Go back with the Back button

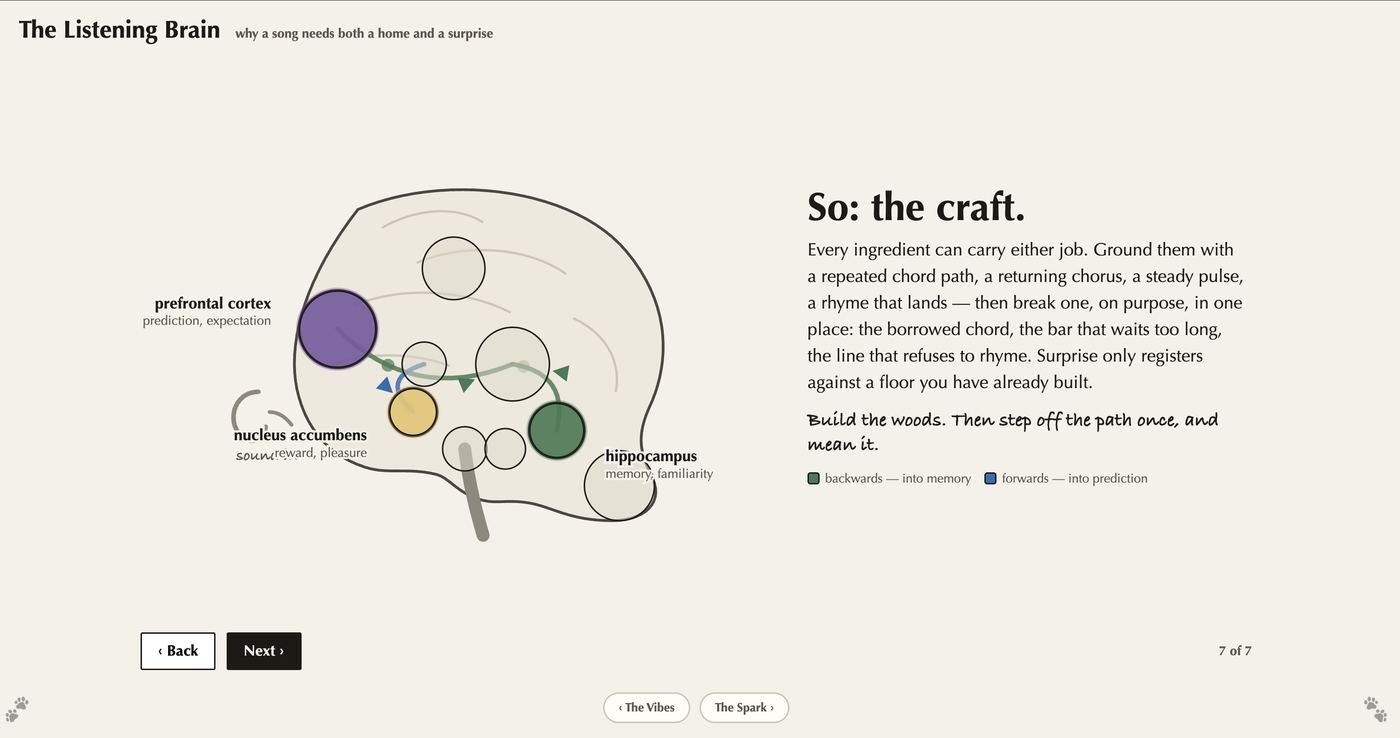(178, 651)
